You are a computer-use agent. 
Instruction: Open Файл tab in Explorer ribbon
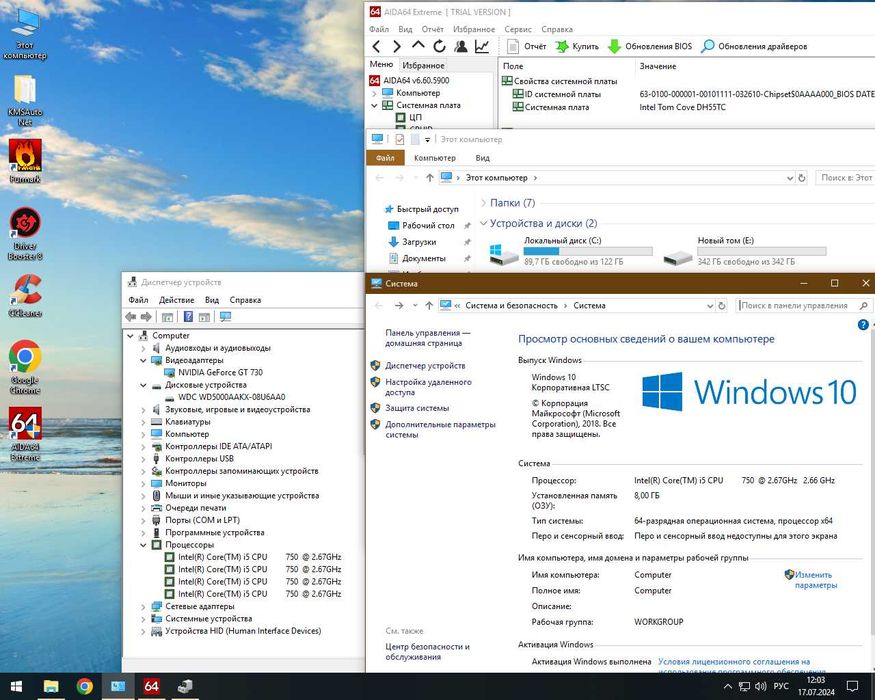pyautogui.click(x=385, y=158)
